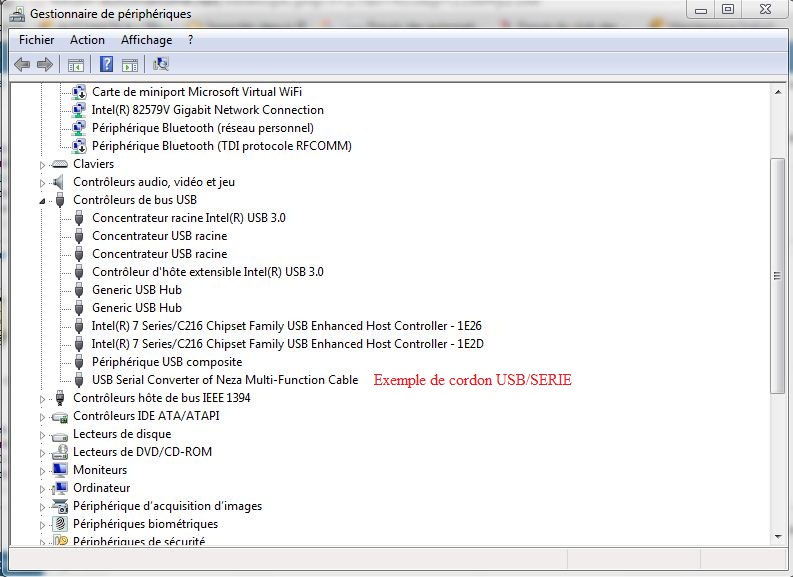The width and height of the screenshot is (793, 577).
Task: Click the Forward arrow toolbar icon
Action: pyautogui.click(x=44, y=65)
